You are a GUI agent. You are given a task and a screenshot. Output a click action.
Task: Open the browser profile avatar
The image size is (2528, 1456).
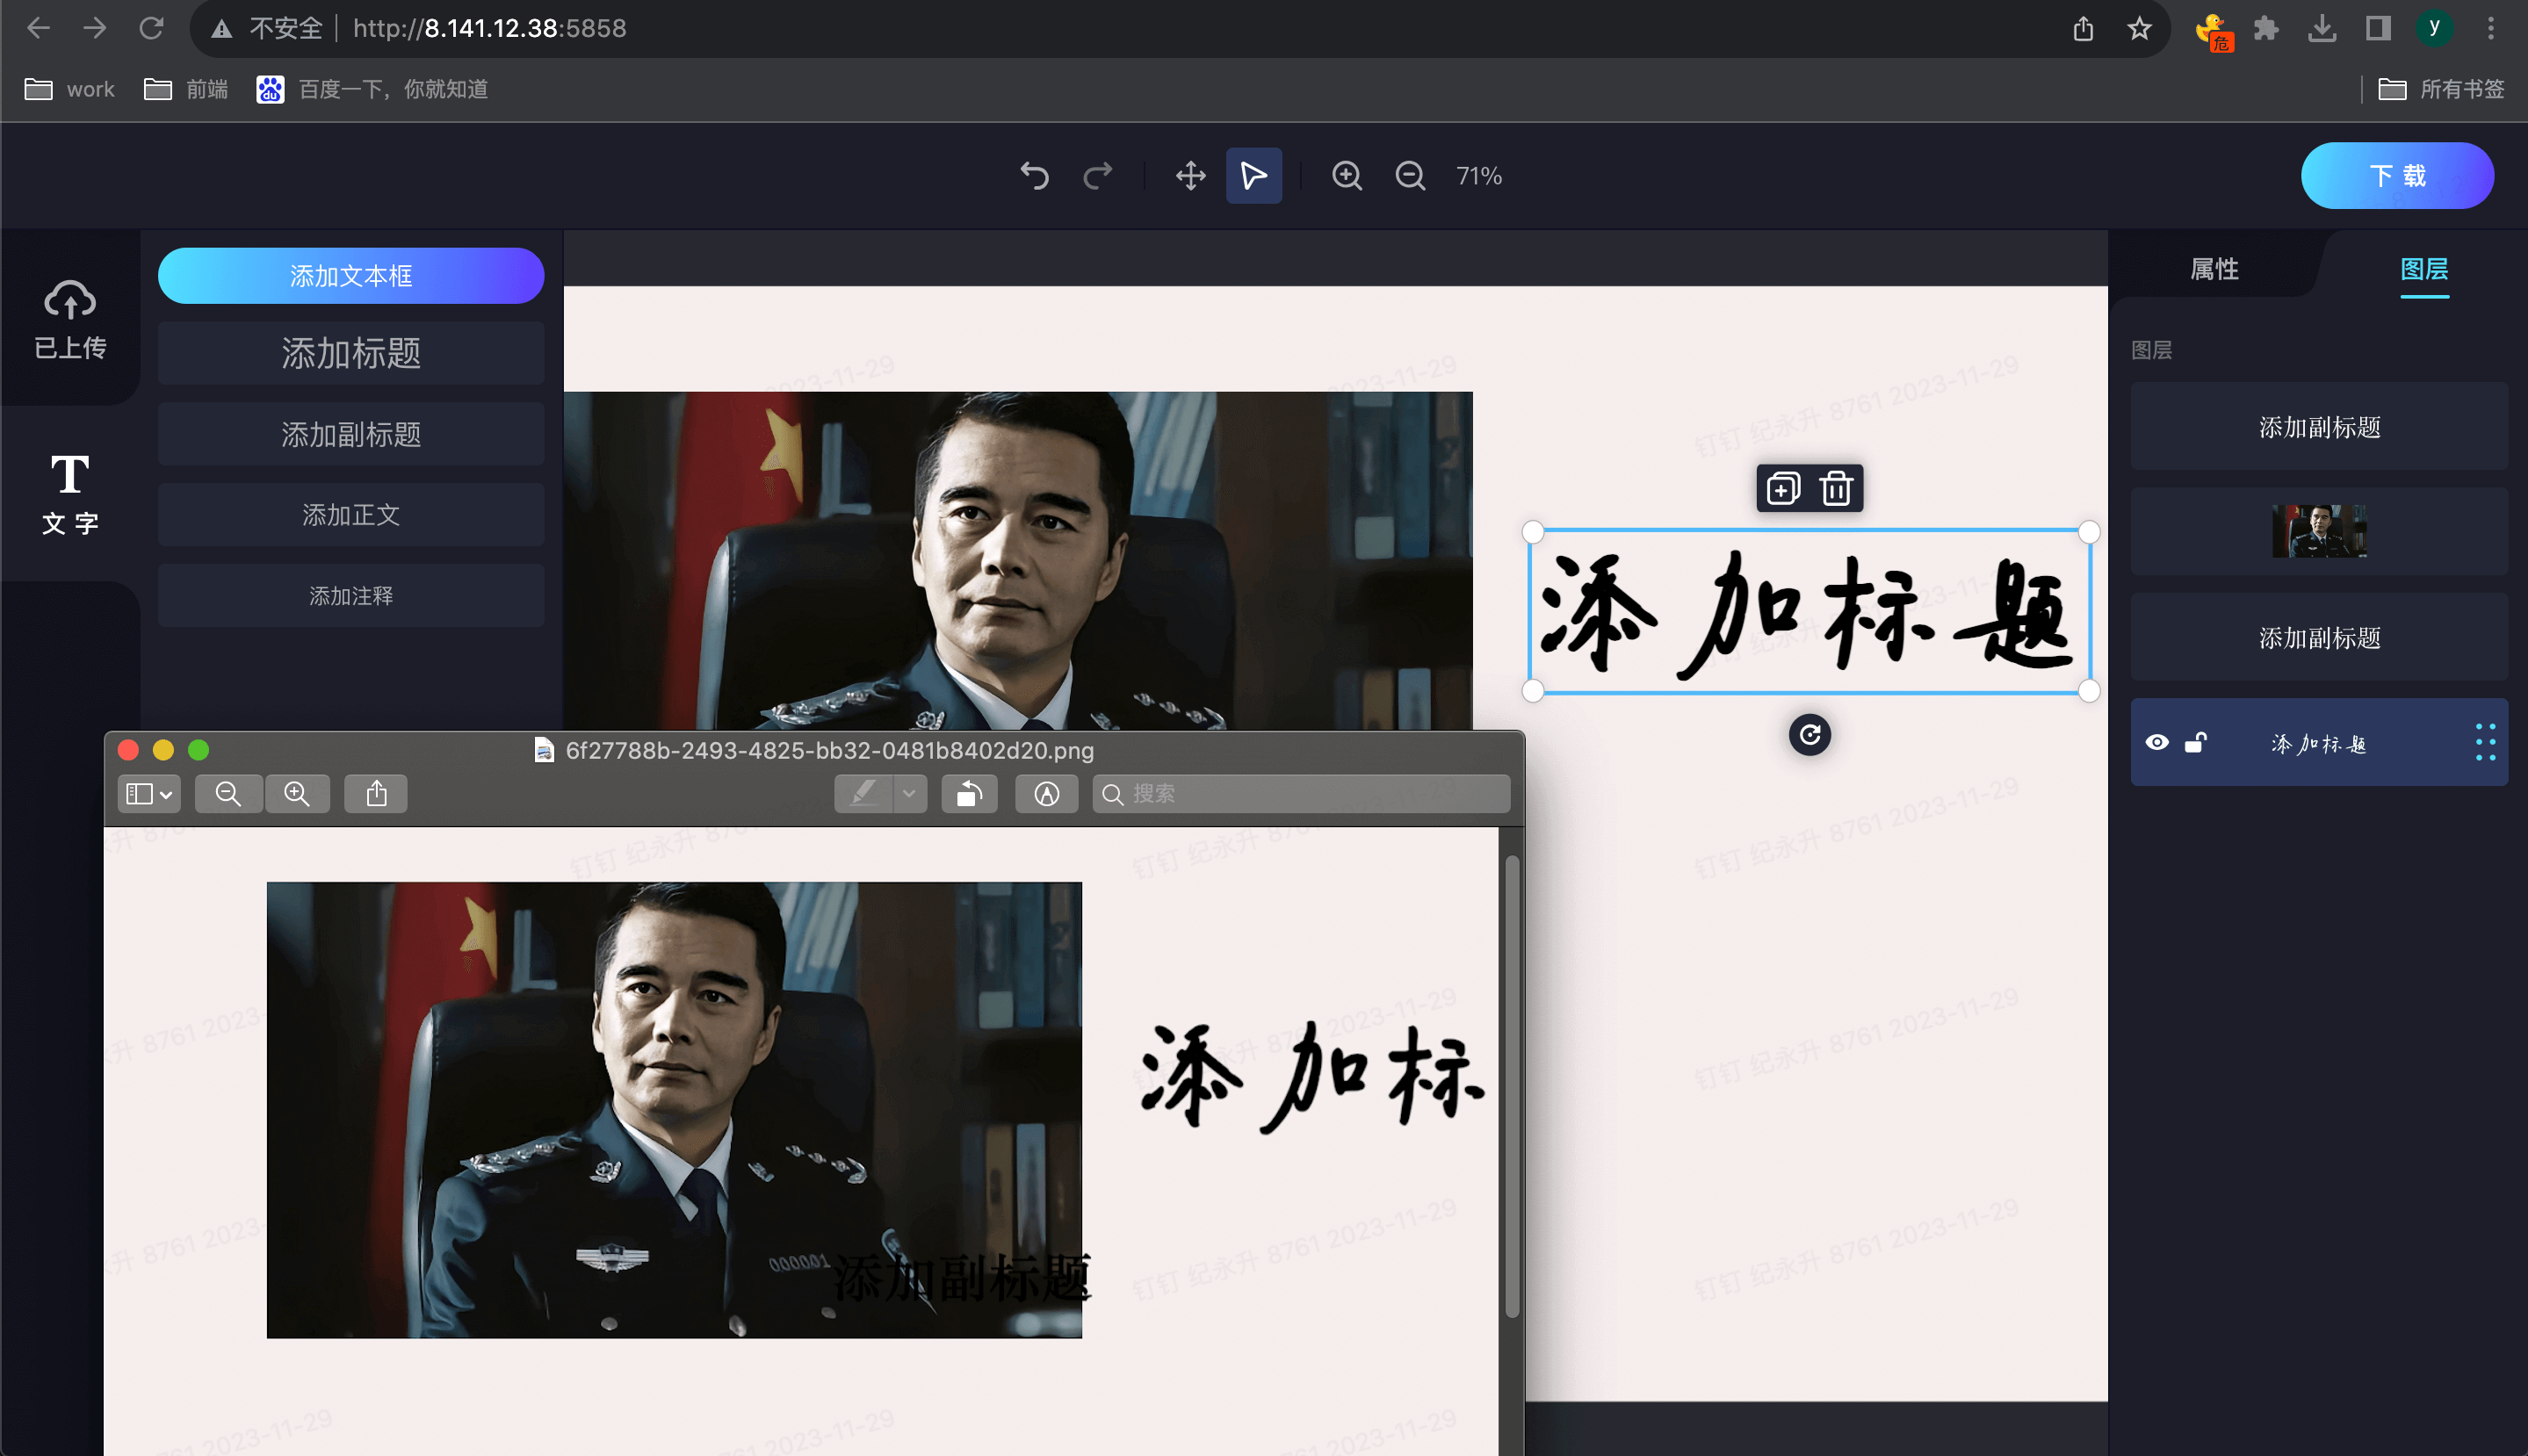pos(2434,28)
